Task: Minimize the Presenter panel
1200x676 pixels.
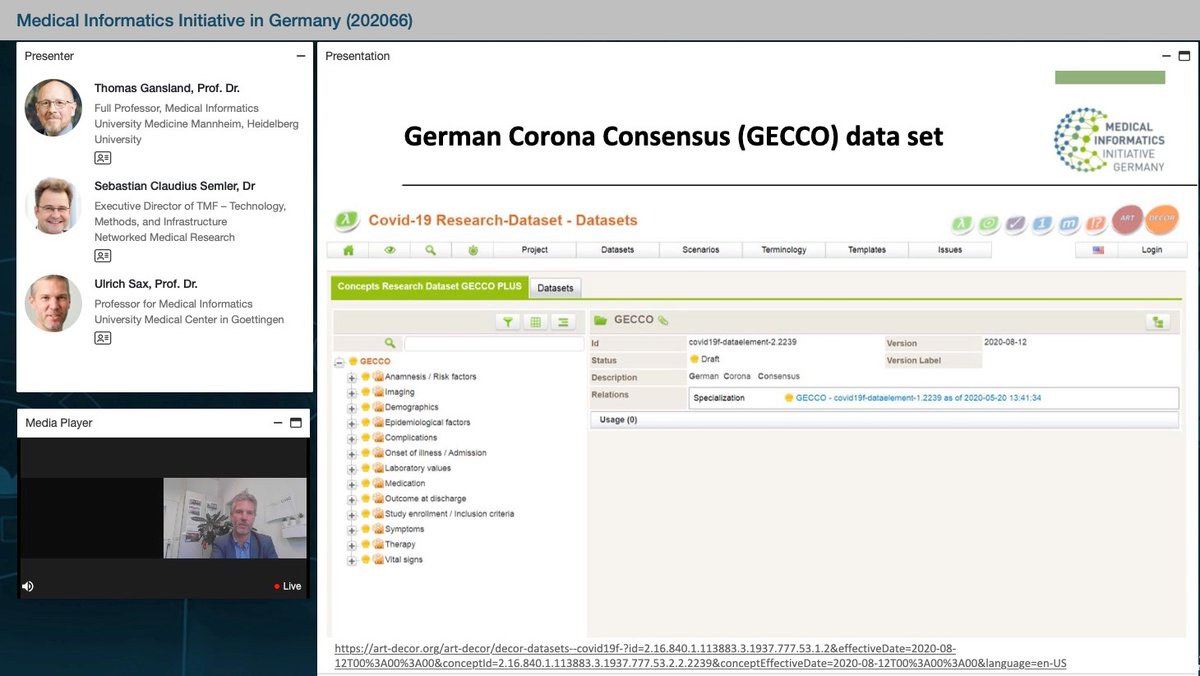Action: point(301,56)
